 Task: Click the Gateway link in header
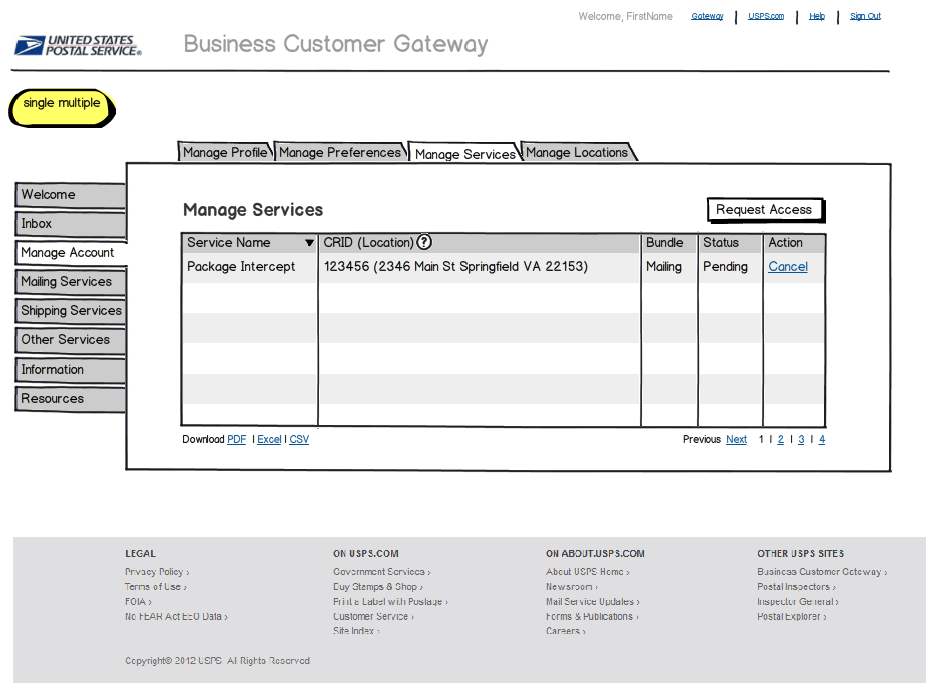pyautogui.click(x=707, y=16)
